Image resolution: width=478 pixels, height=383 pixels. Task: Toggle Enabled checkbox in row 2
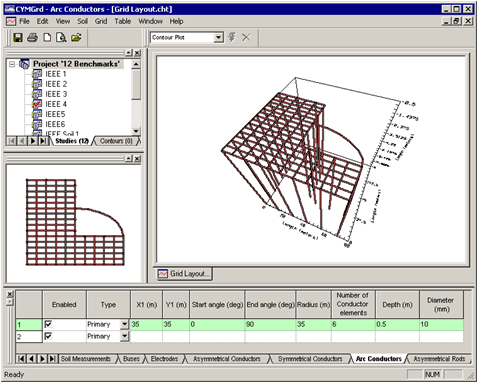pyautogui.click(x=48, y=336)
